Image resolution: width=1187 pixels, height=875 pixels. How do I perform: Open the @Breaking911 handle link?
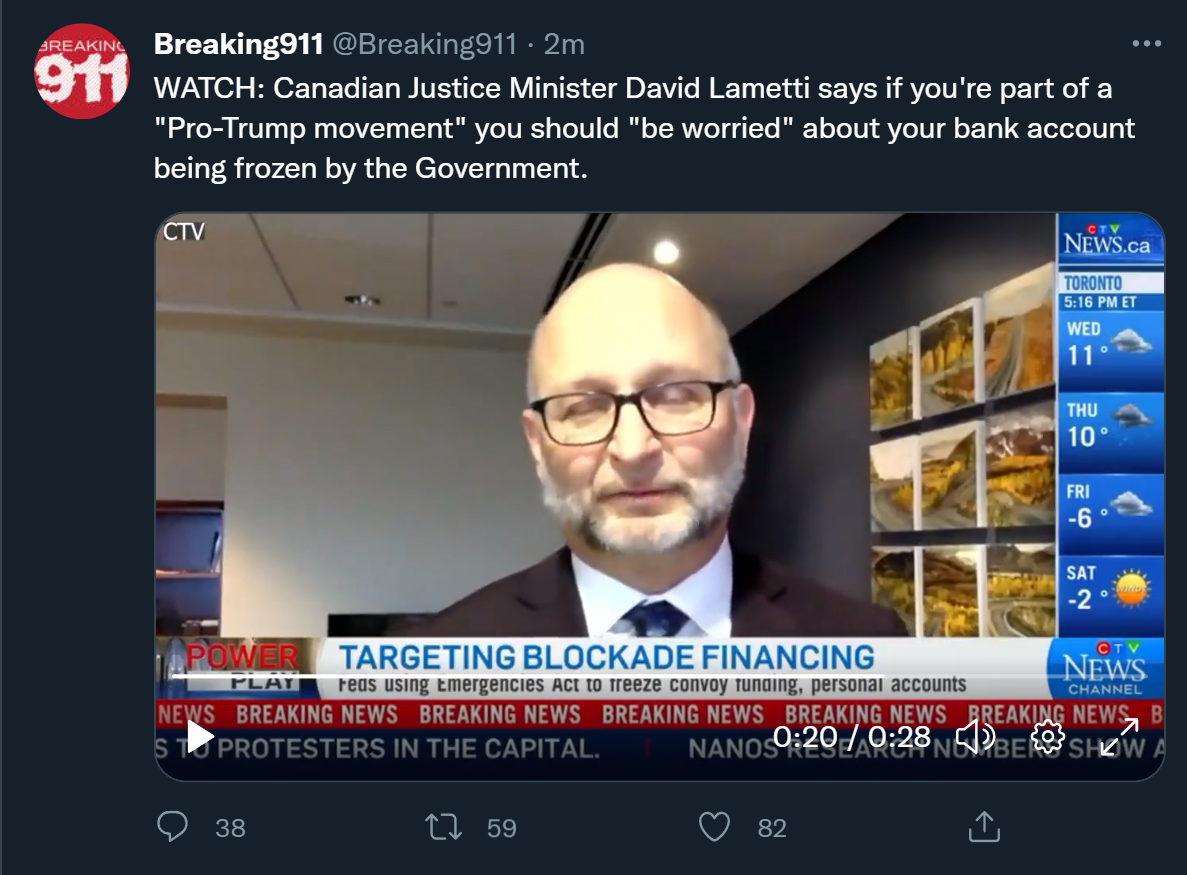(x=424, y=45)
